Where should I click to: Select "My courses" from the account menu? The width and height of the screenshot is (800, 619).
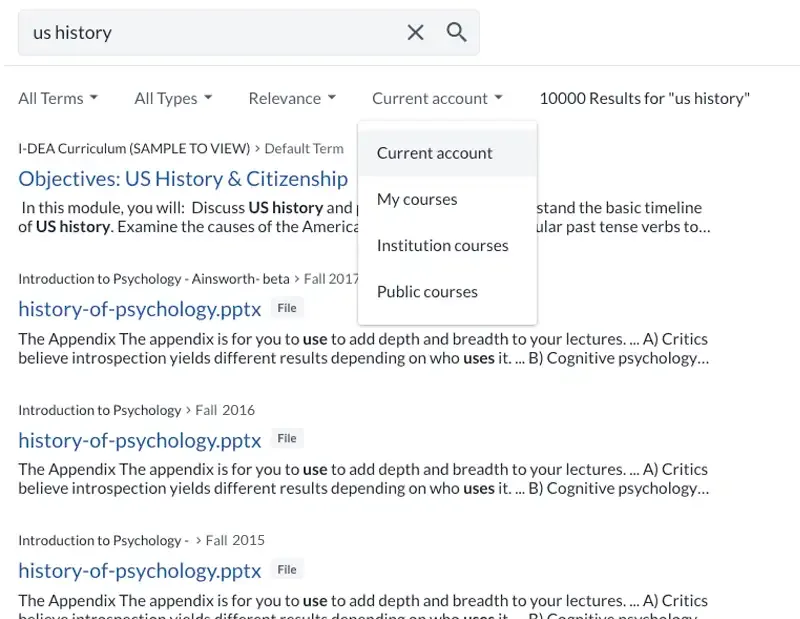[x=417, y=199]
